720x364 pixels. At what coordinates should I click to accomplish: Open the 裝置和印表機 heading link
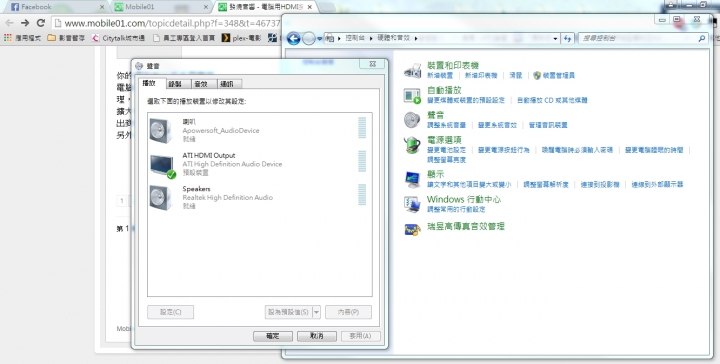click(x=453, y=66)
